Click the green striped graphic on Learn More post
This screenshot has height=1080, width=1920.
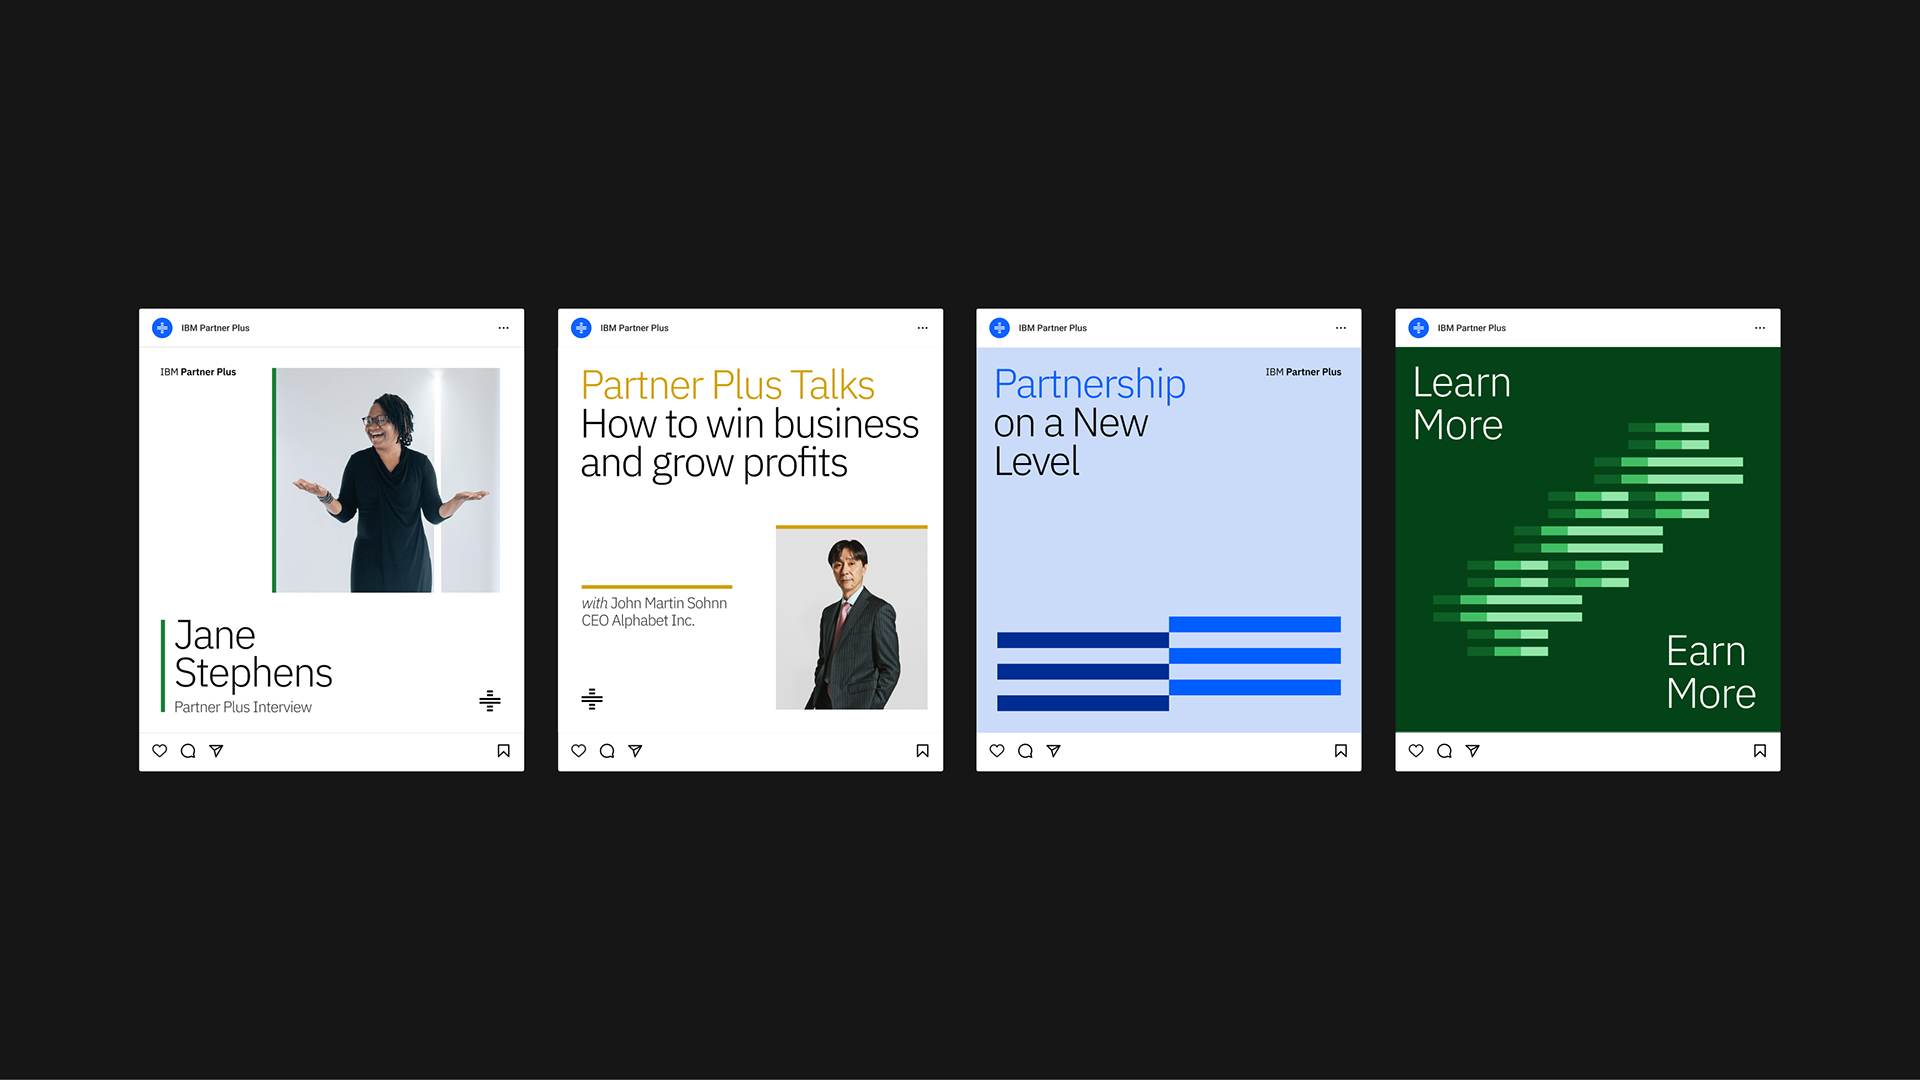[x=1588, y=540]
